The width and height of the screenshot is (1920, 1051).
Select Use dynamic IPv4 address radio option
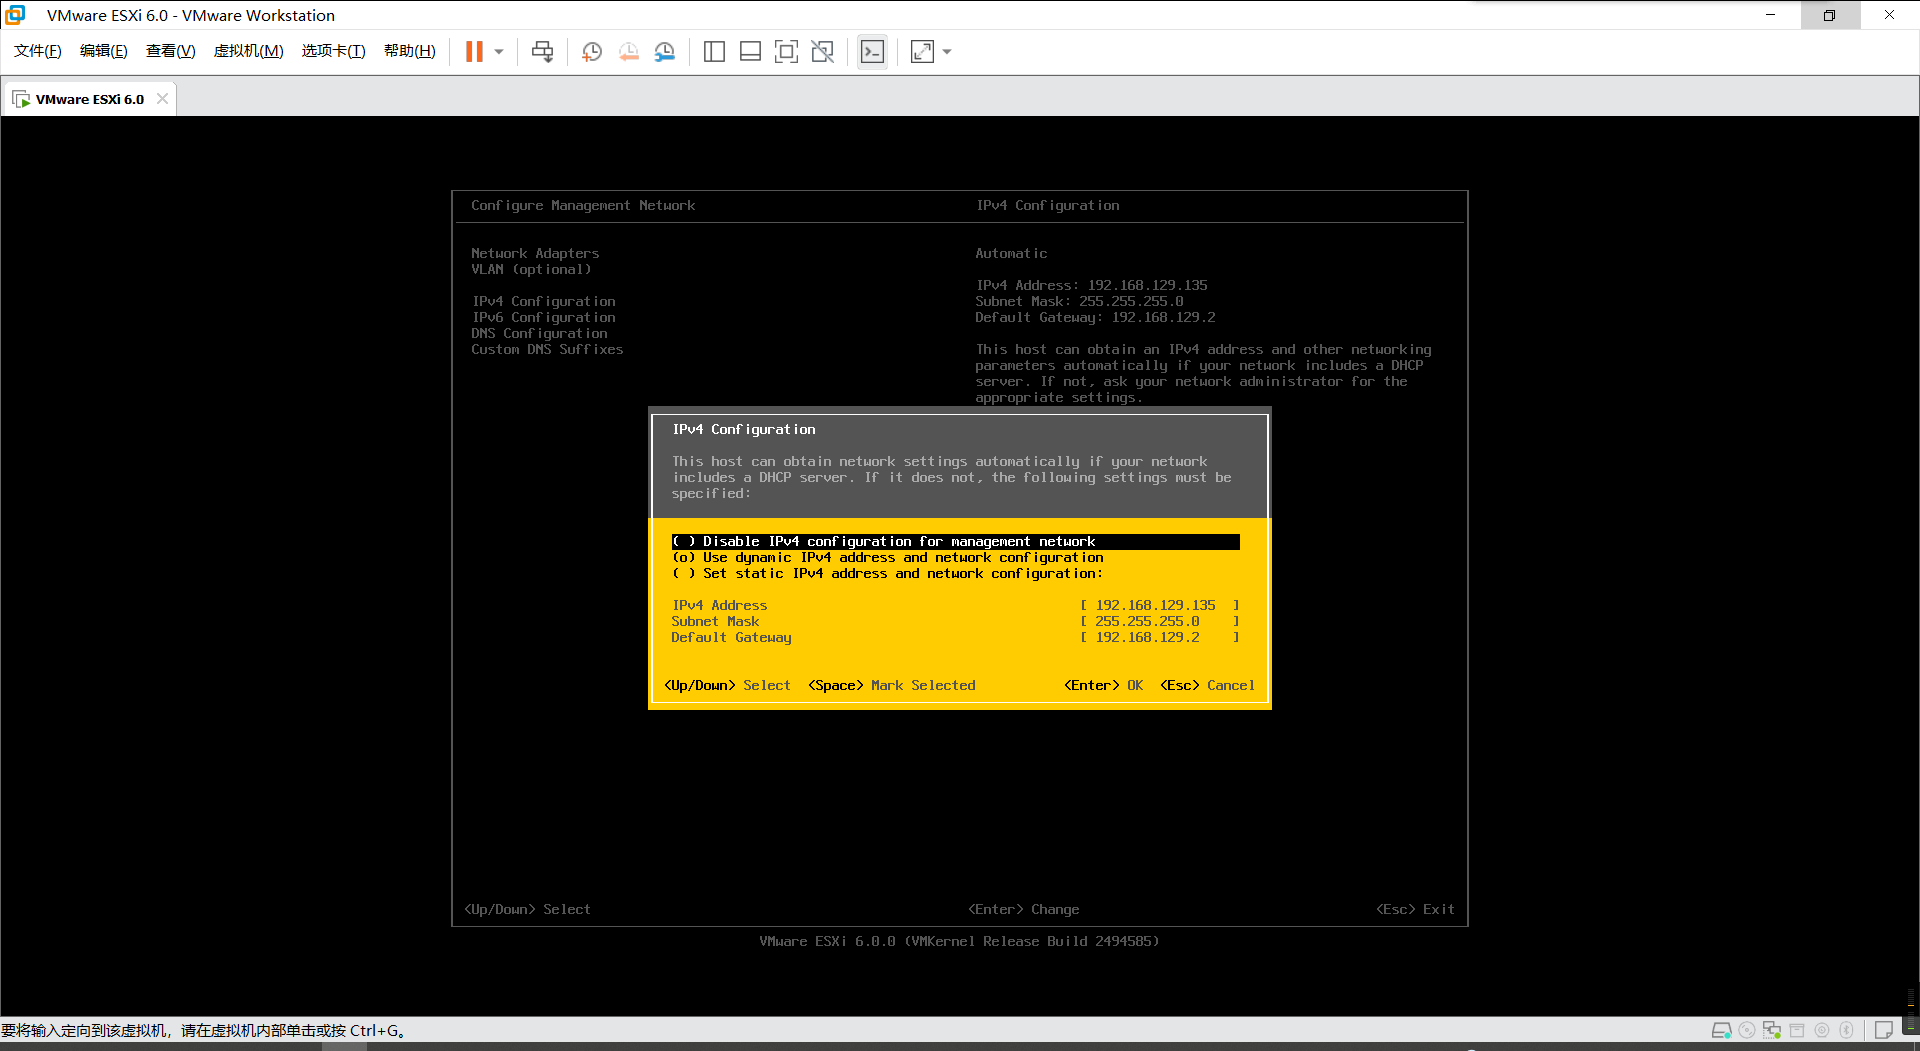(x=888, y=558)
